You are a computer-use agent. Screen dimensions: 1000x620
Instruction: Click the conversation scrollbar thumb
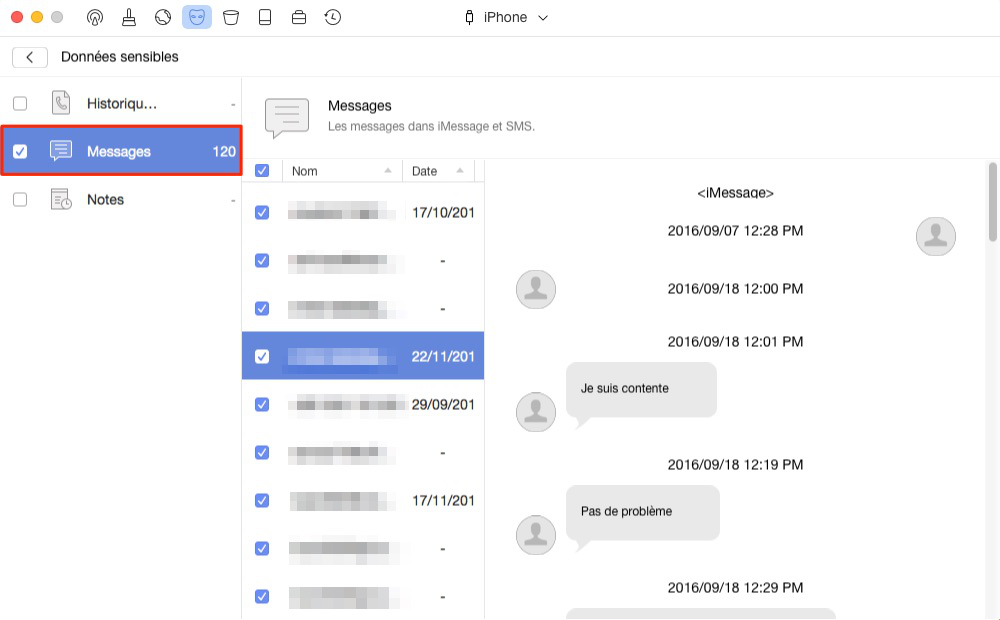(x=992, y=202)
